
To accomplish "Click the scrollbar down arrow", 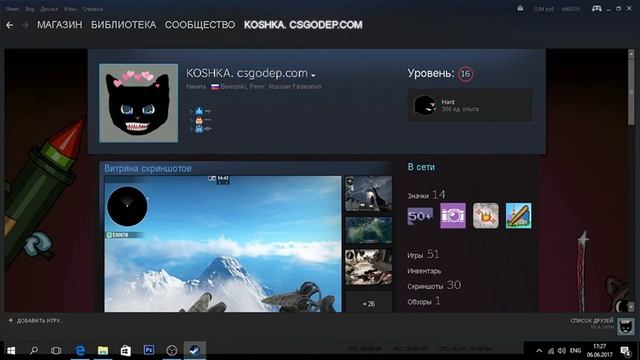I will click(631, 306).
